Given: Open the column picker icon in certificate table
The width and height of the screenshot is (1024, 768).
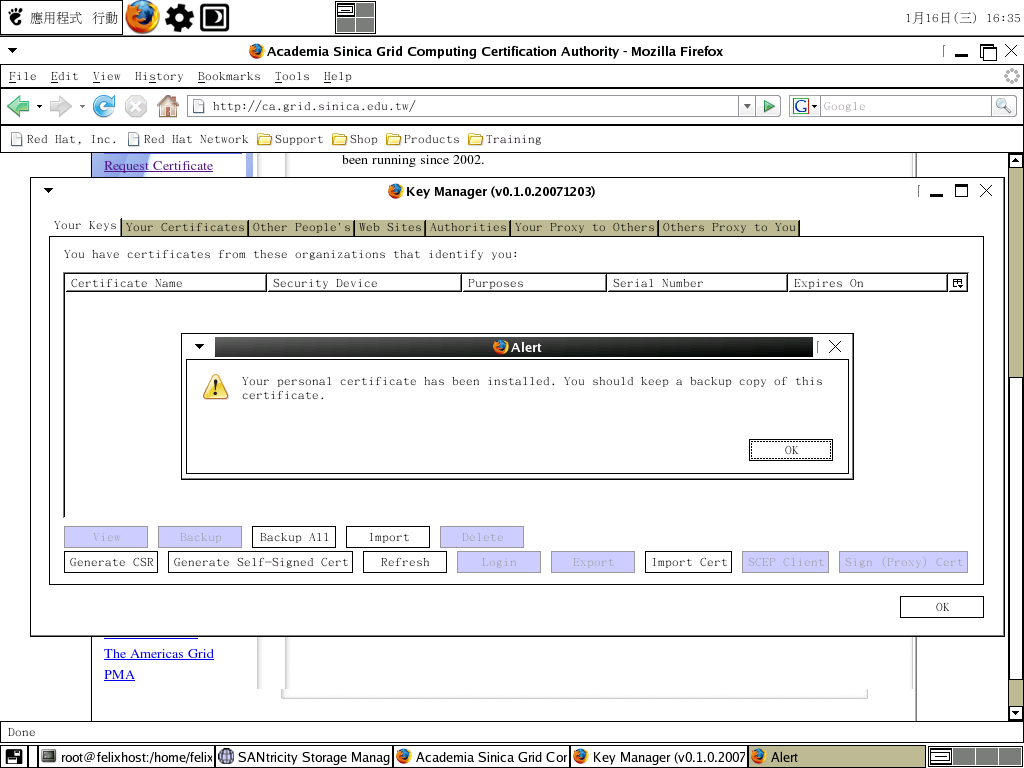Looking at the screenshot, I should (x=957, y=283).
